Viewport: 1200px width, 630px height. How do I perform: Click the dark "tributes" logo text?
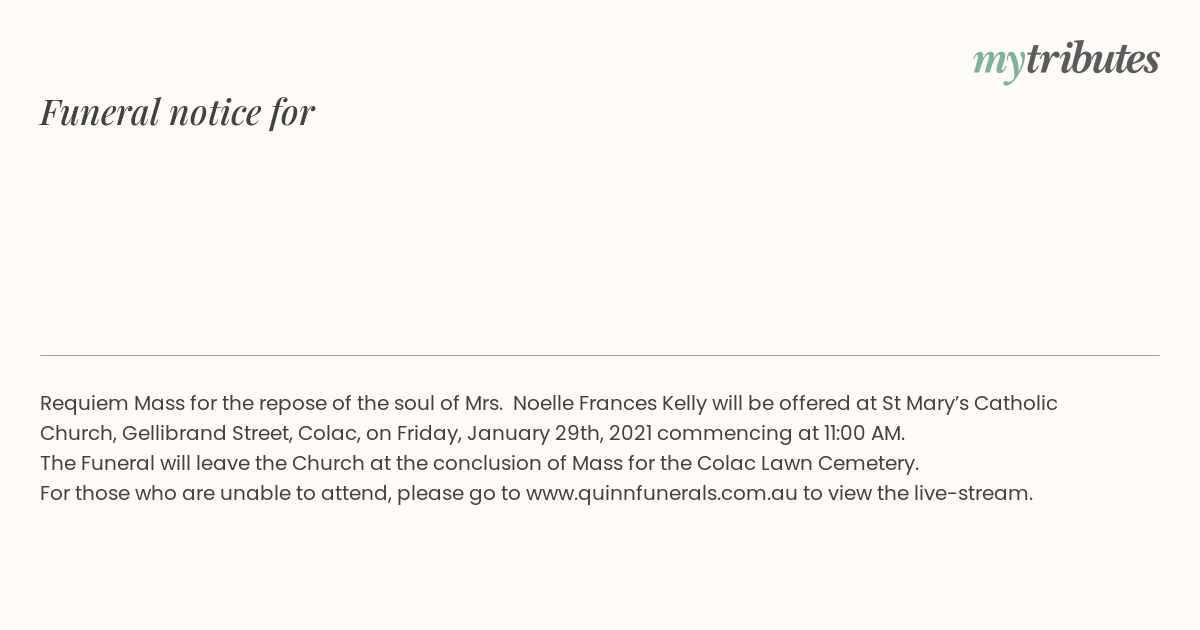[1092, 59]
